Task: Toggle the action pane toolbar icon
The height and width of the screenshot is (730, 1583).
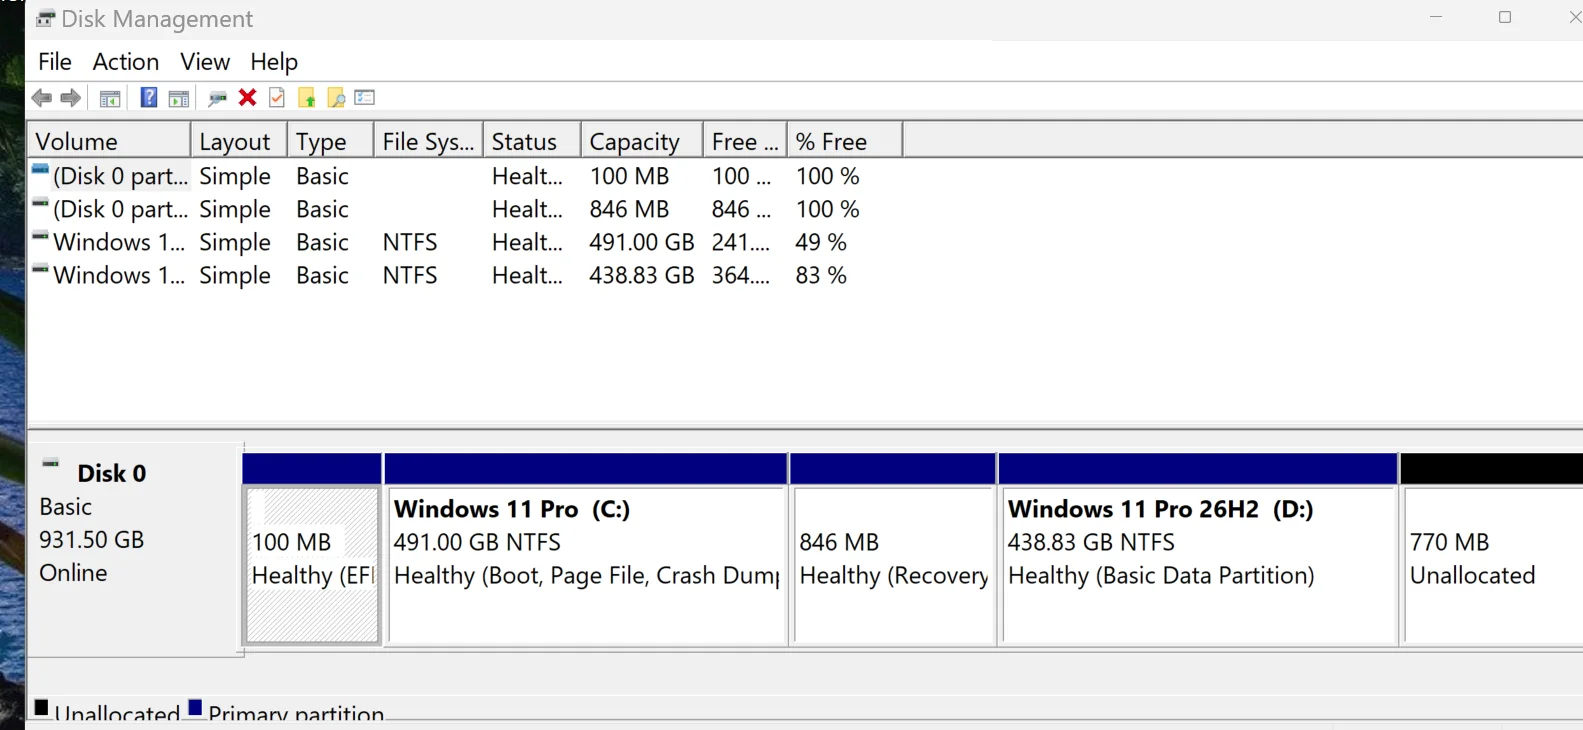Action: 179,98
